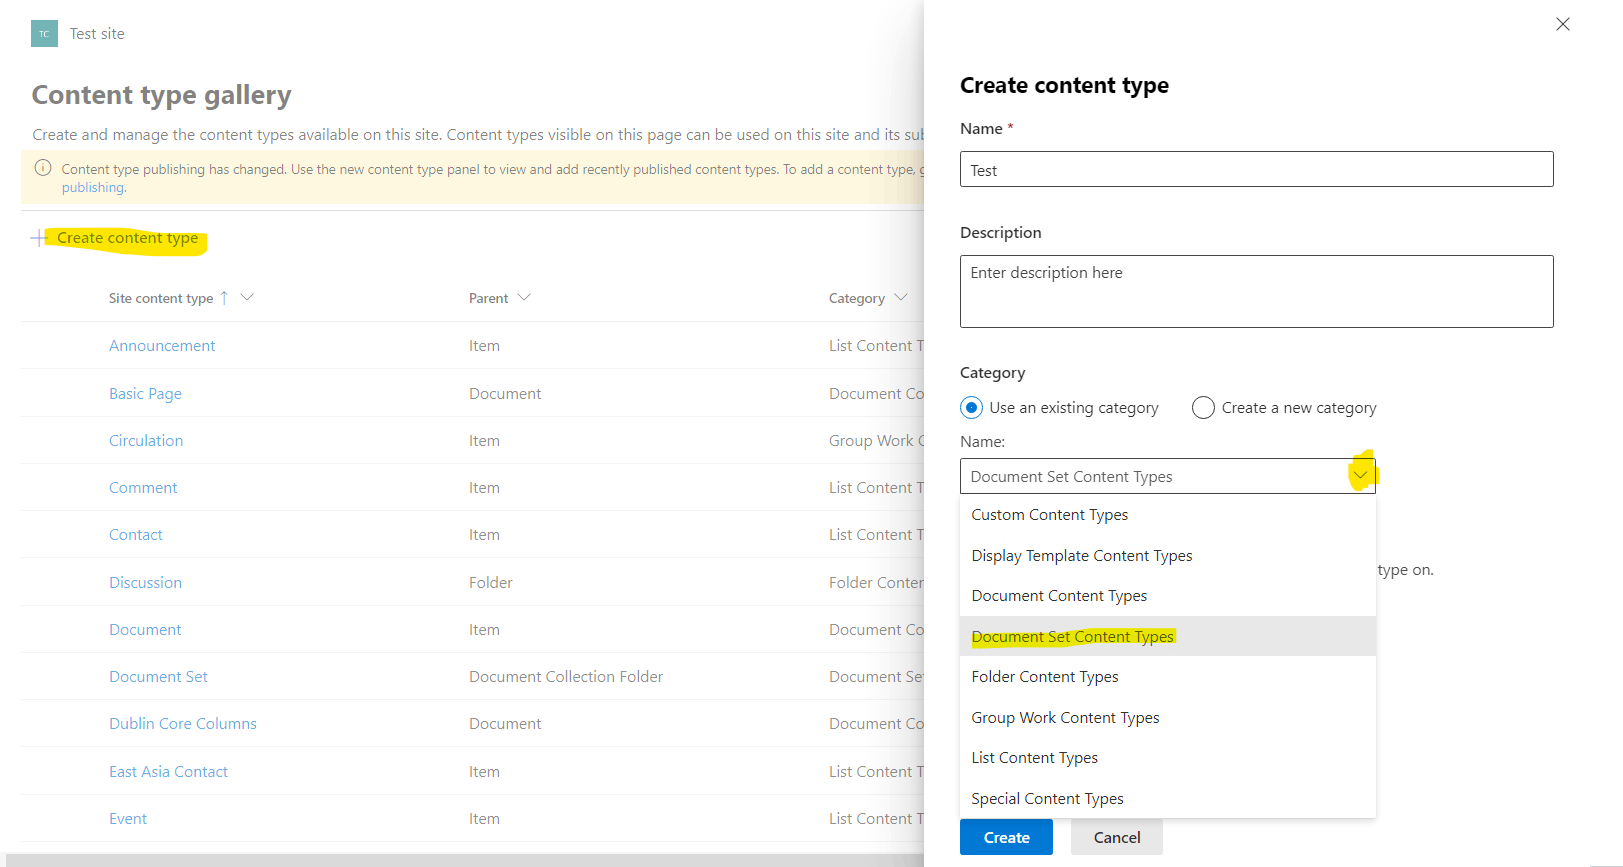
Task: Open the Basic Page content type
Action: coord(145,394)
